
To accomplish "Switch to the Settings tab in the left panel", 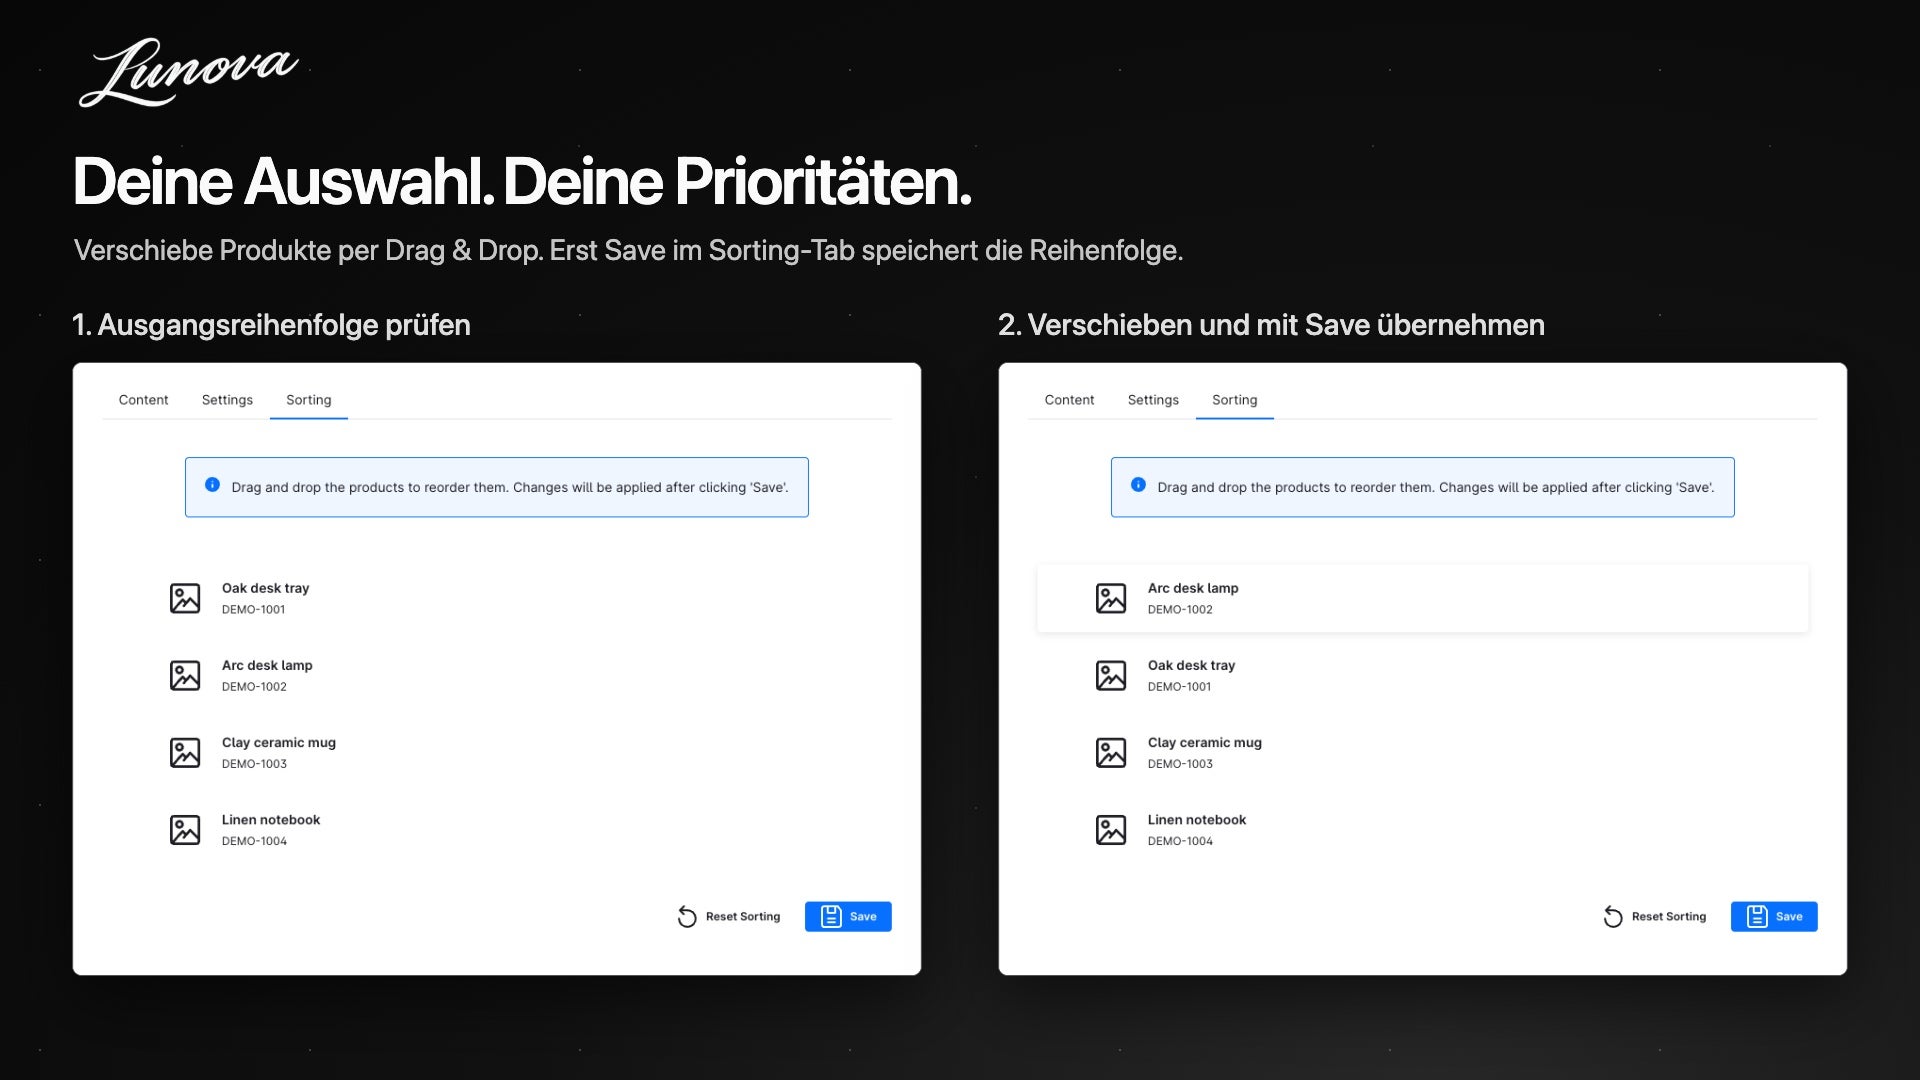I will (227, 400).
